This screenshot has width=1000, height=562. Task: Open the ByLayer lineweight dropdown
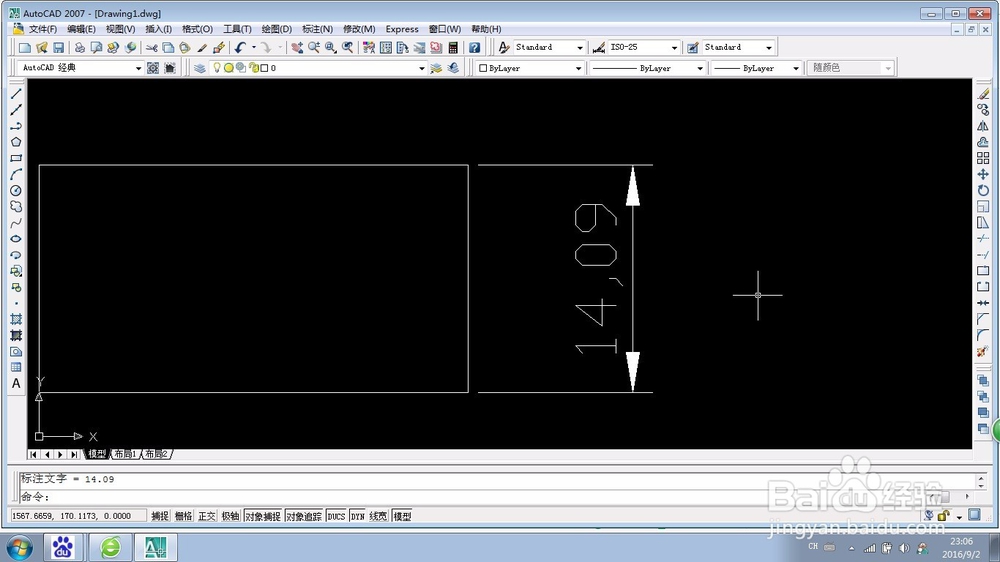(x=796, y=68)
